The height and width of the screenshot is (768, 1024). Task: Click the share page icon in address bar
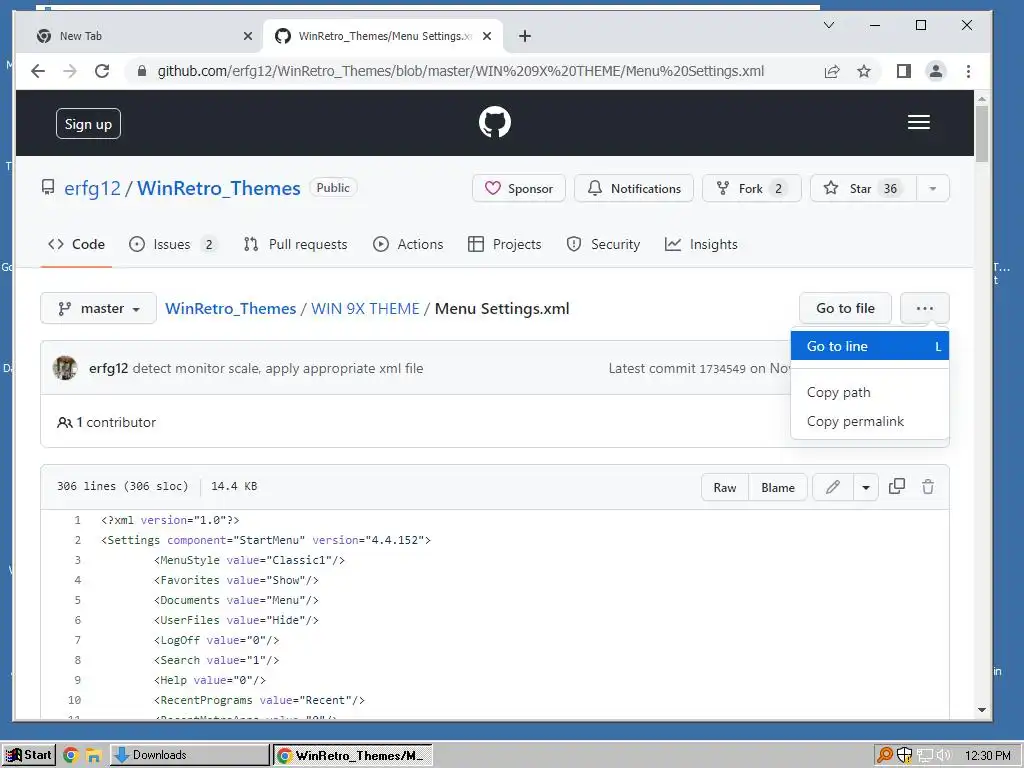pyautogui.click(x=831, y=71)
